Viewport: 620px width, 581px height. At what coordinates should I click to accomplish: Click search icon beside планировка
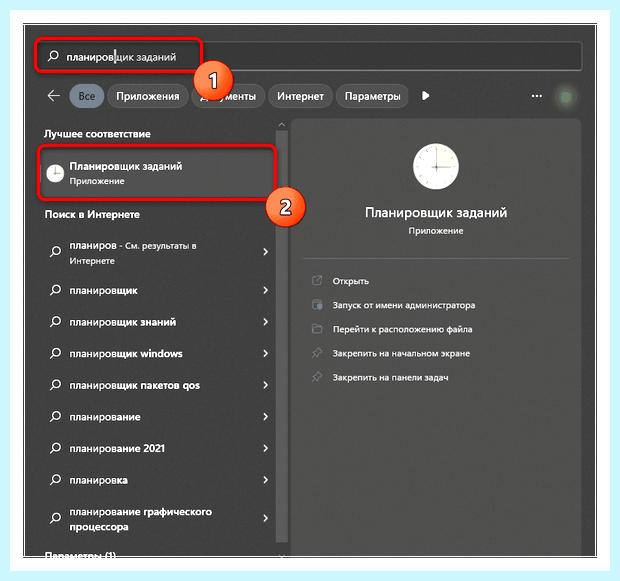pos(55,480)
